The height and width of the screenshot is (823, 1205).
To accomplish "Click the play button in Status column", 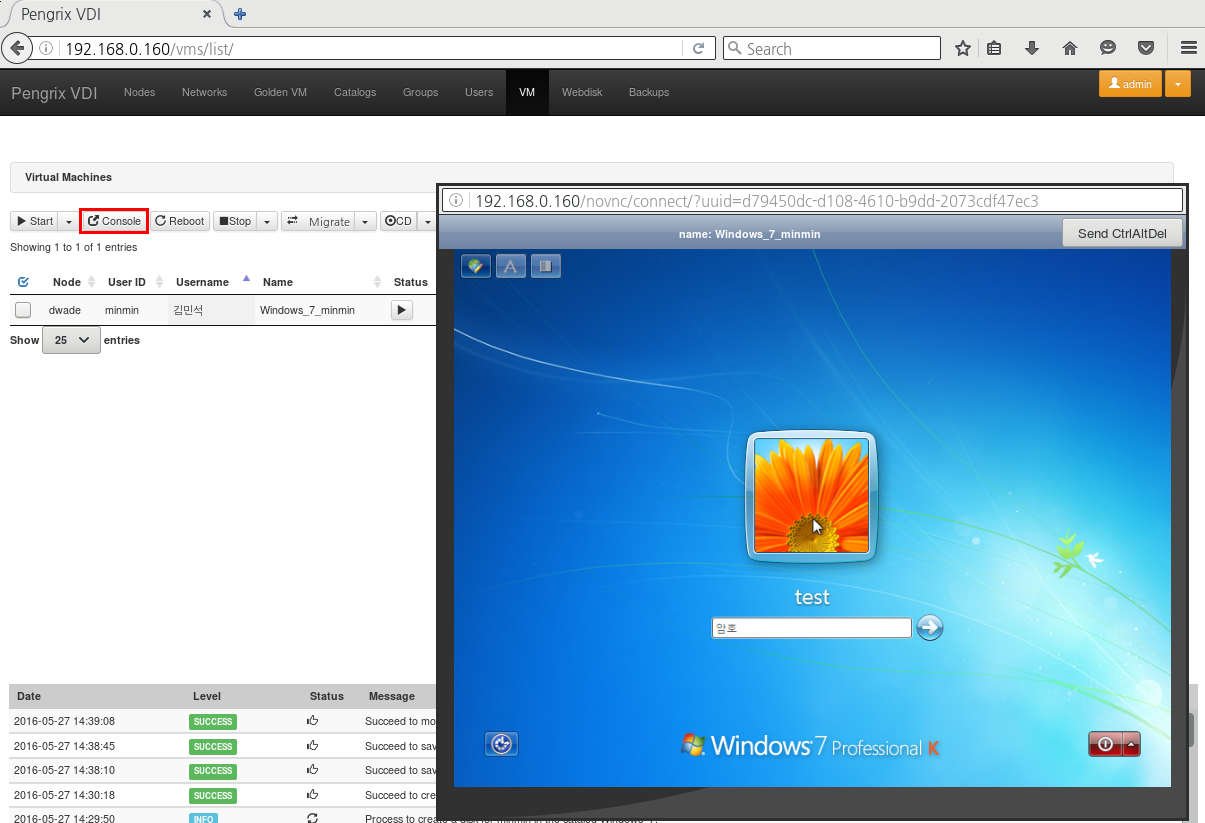I will tap(401, 310).
